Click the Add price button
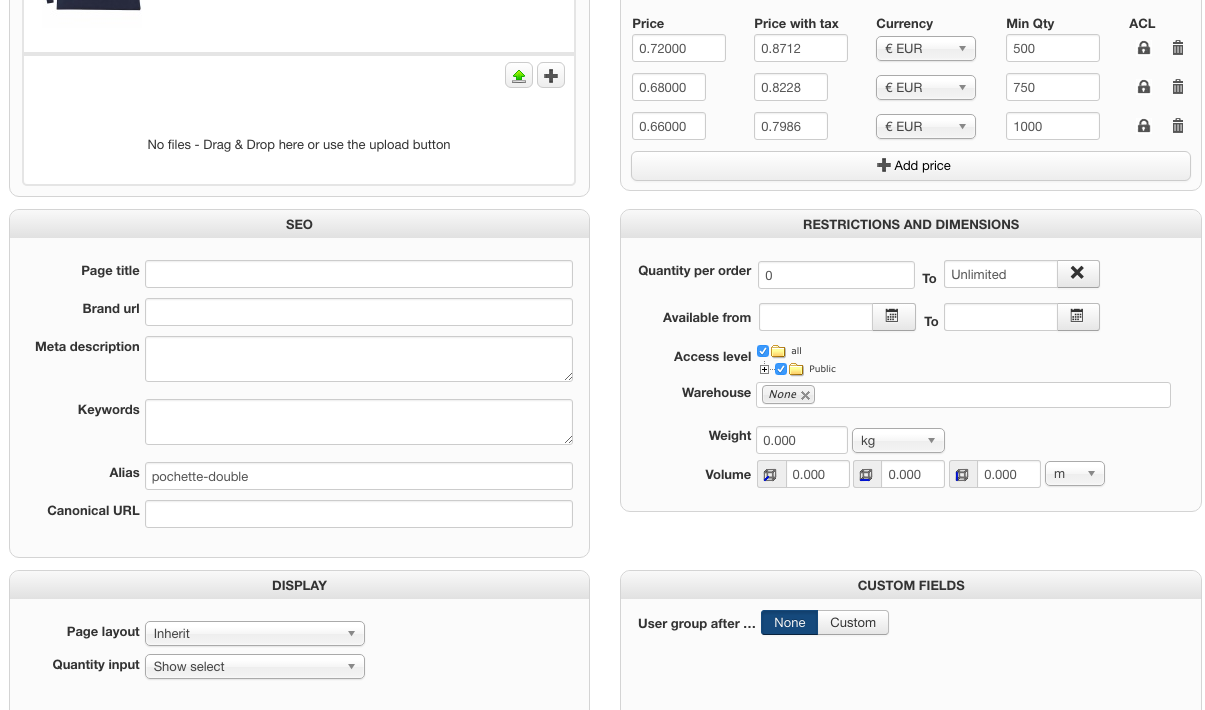 point(911,166)
